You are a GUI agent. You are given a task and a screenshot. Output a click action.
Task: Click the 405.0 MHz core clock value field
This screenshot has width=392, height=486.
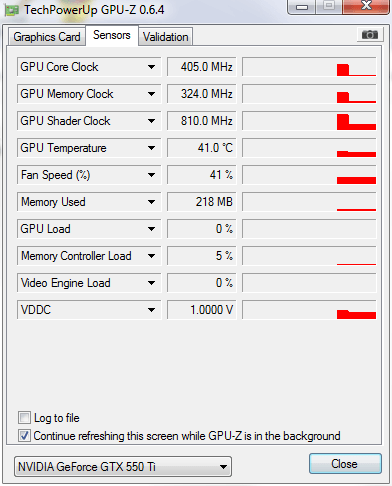pyautogui.click(x=202, y=67)
